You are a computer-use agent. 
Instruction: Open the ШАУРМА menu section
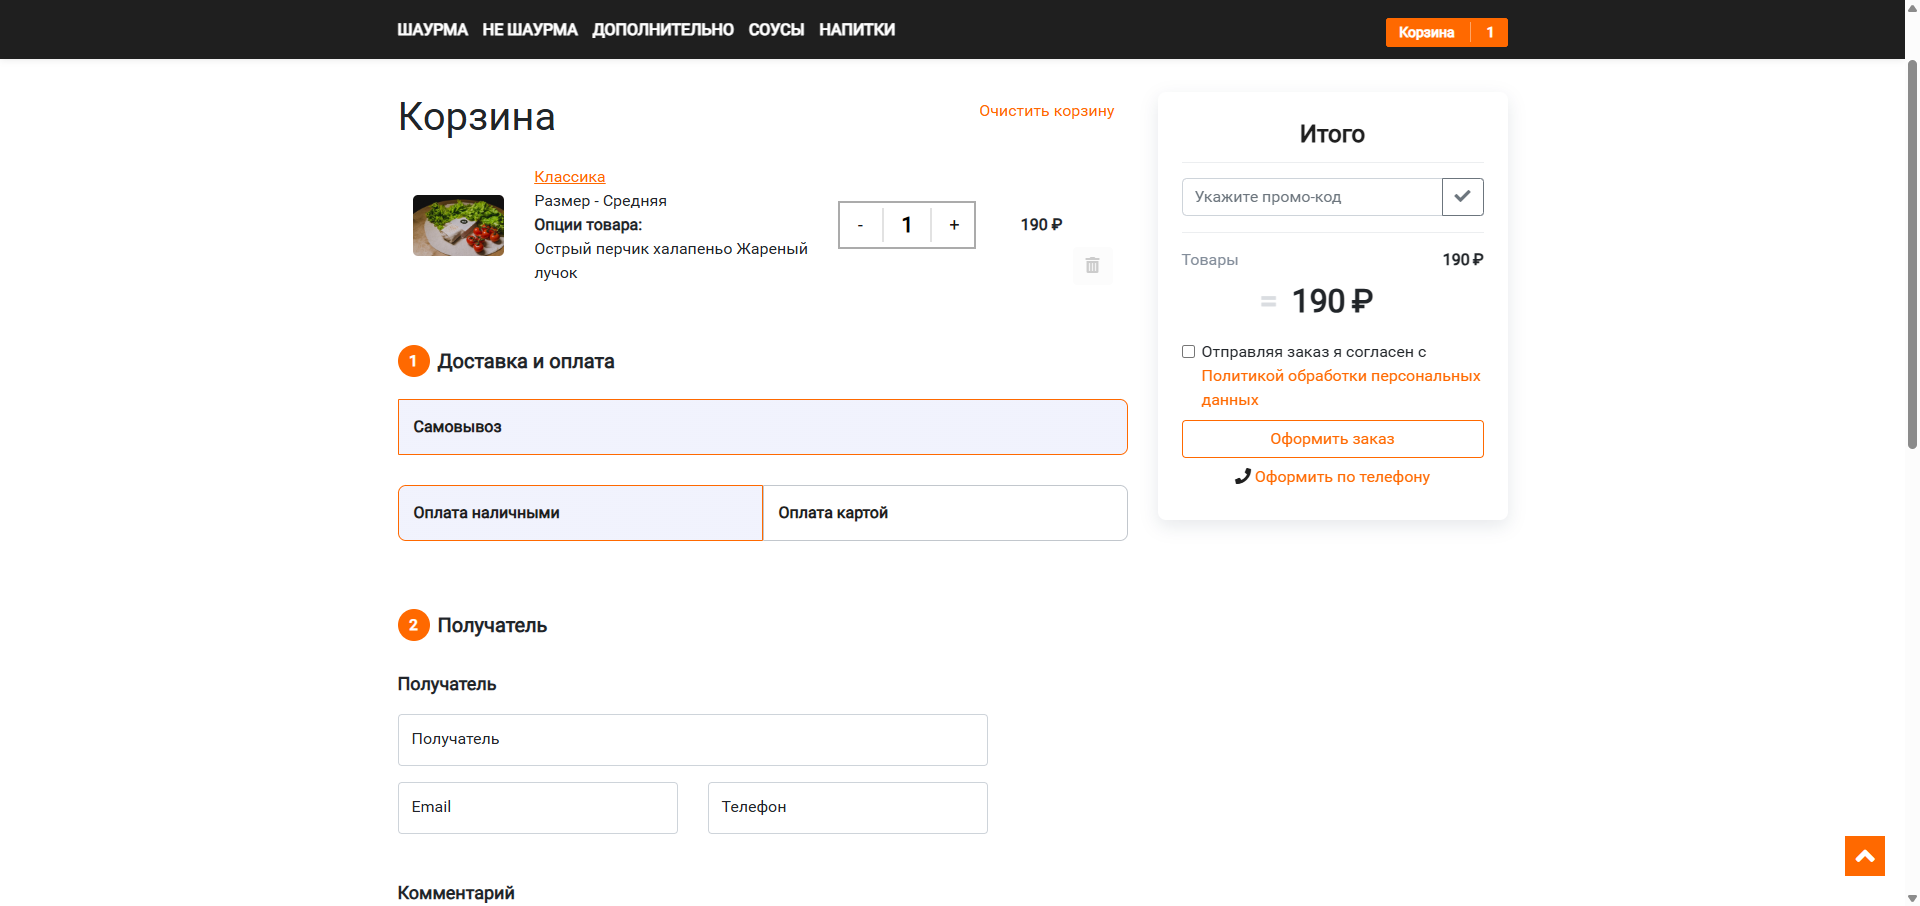(432, 30)
